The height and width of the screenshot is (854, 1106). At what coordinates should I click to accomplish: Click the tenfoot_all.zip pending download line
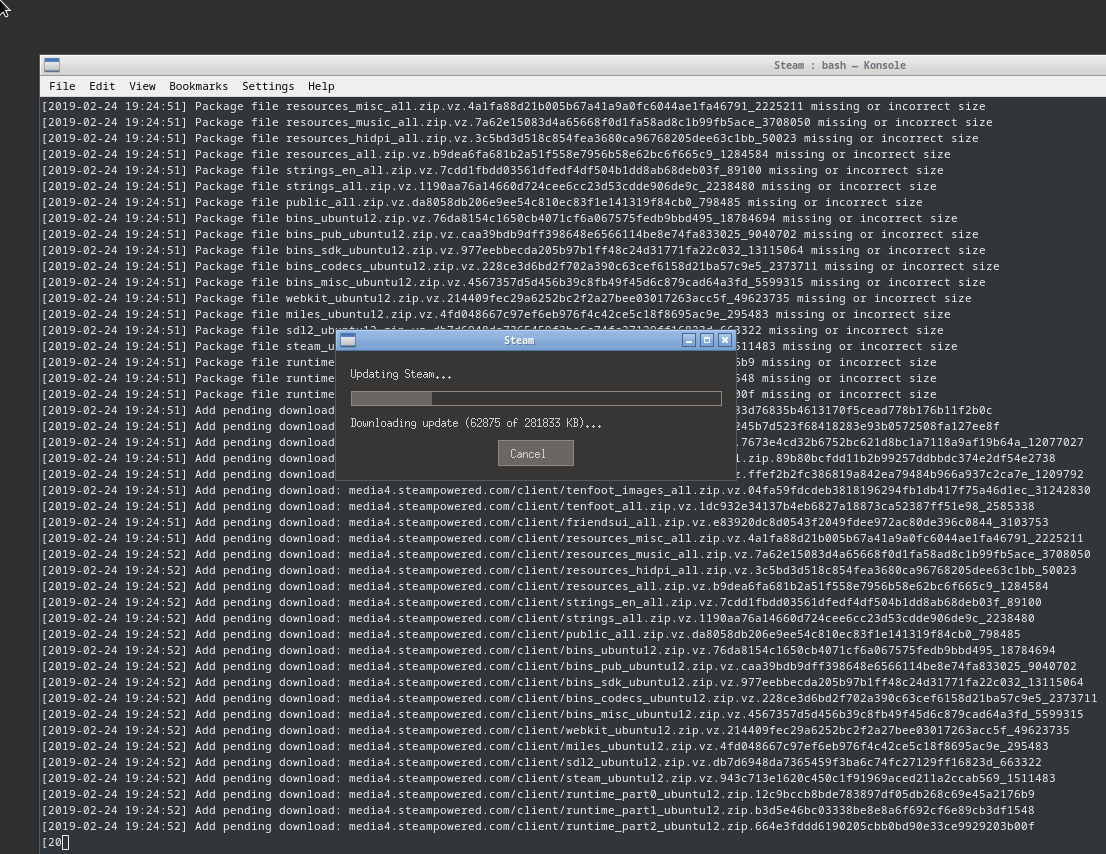coord(538,506)
